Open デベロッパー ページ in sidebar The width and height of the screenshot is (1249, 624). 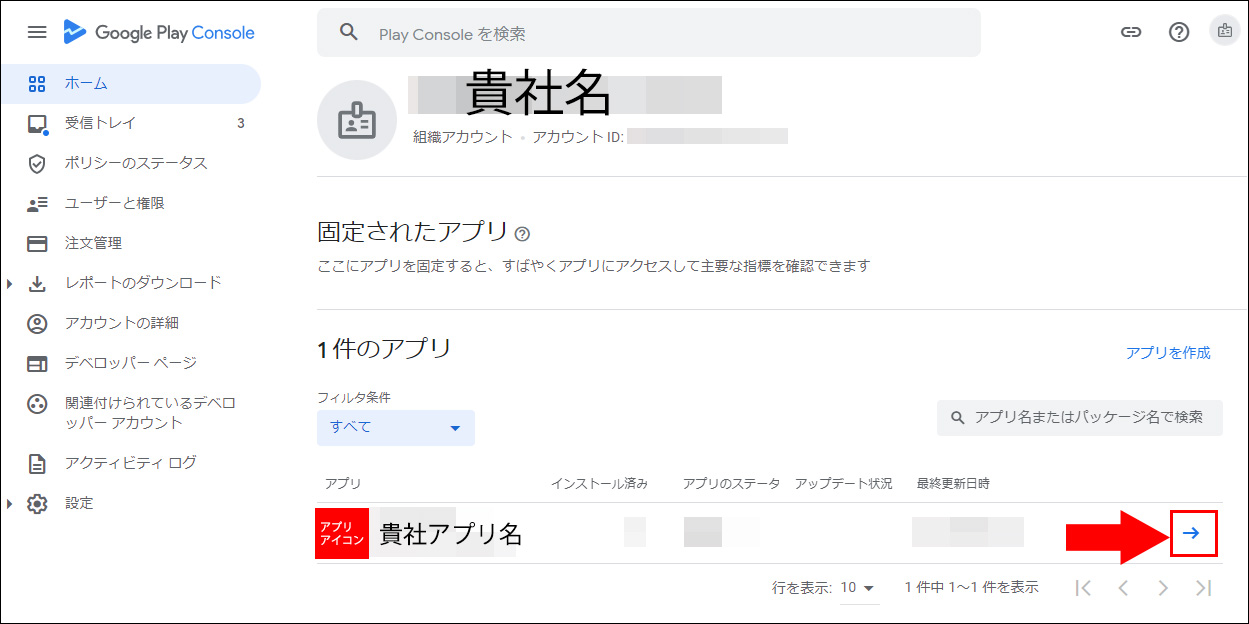click(130, 363)
